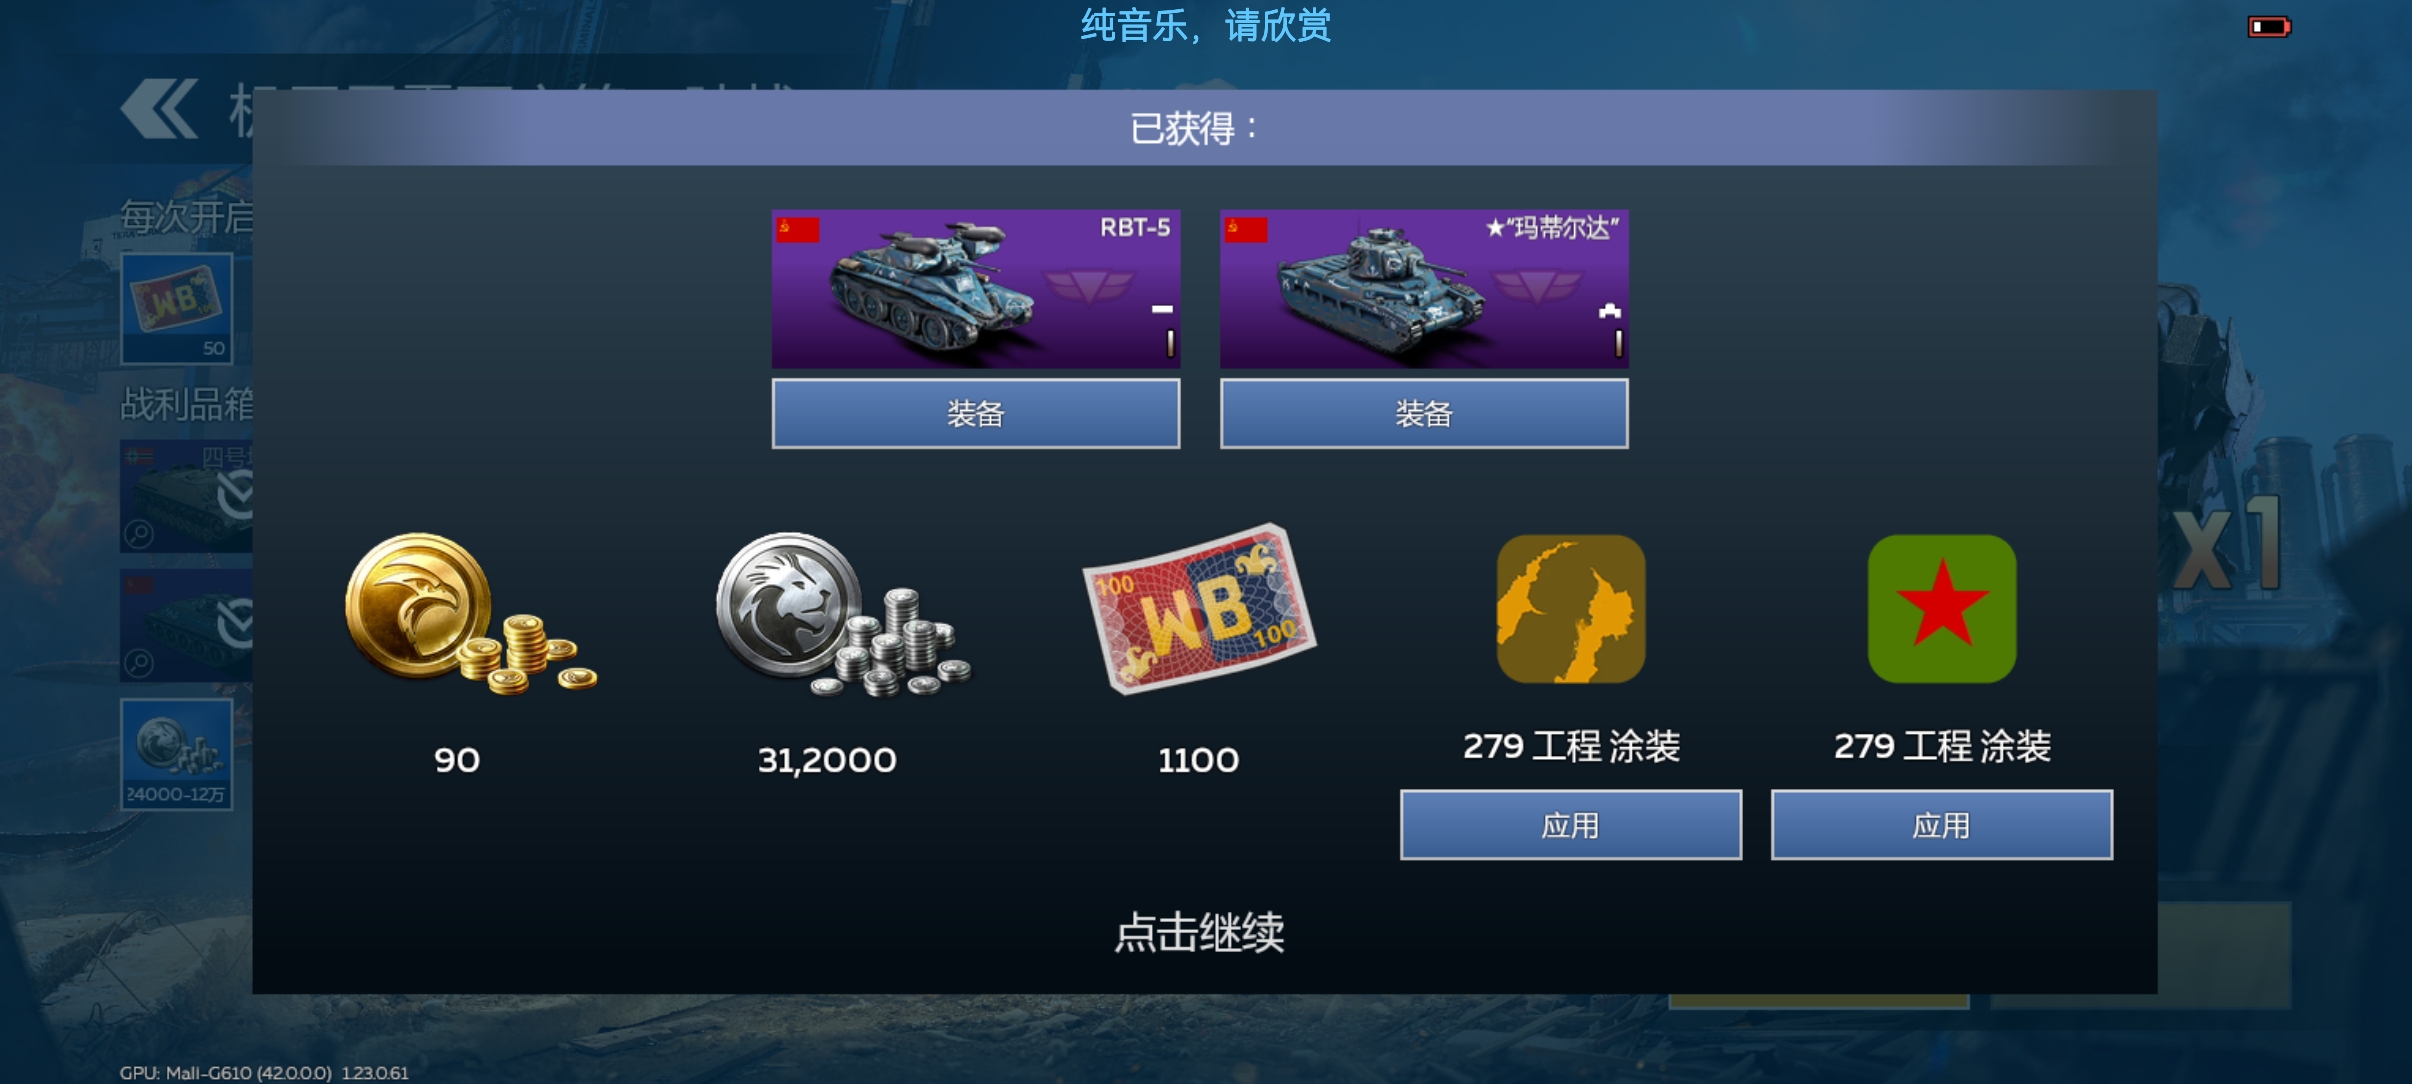This screenshot has height=1084, width=2412.
Task: Select the yellow-brown camouflage icon
Action: [1570, 609]
